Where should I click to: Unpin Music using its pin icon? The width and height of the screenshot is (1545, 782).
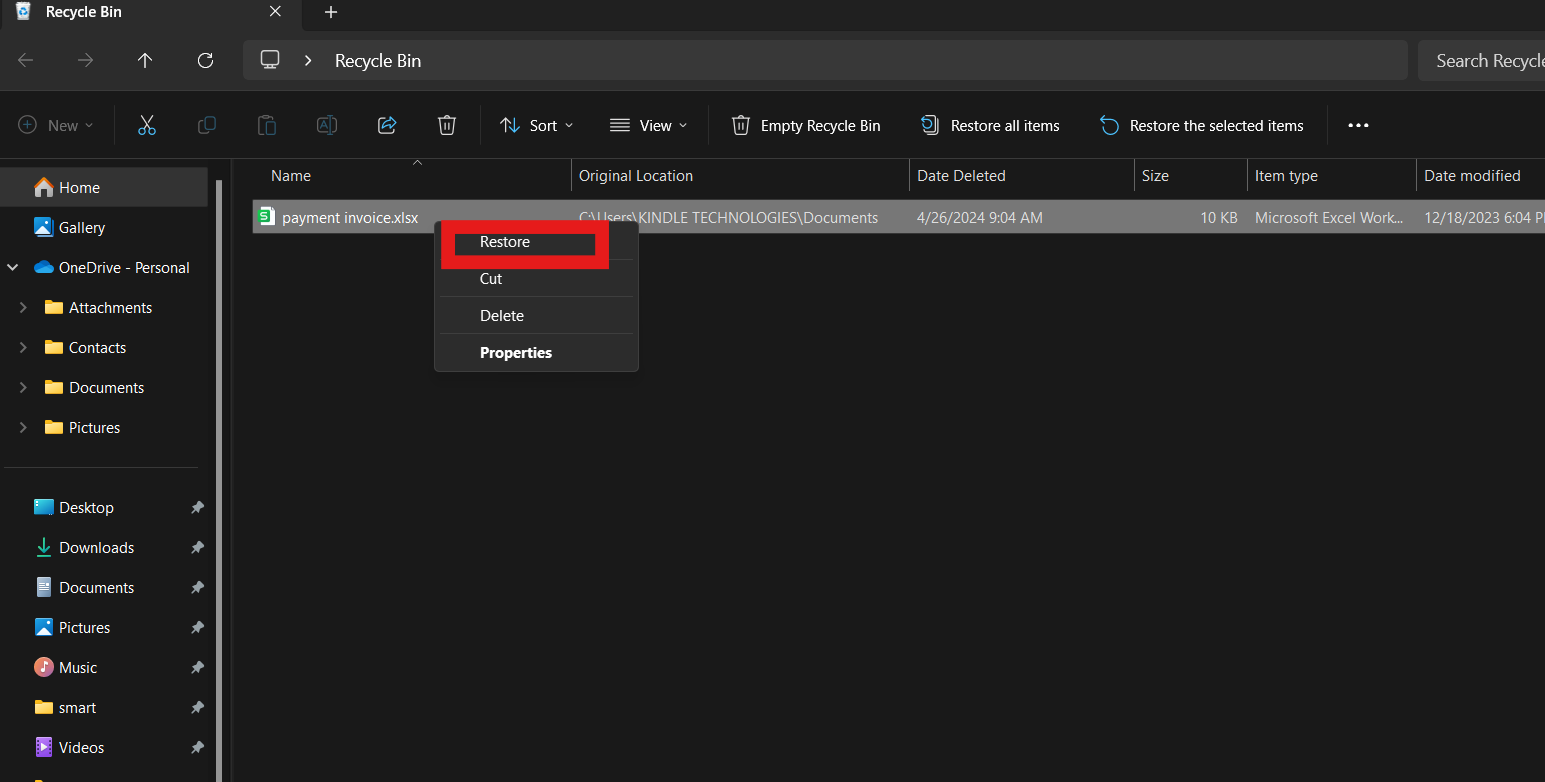[197, 668]
